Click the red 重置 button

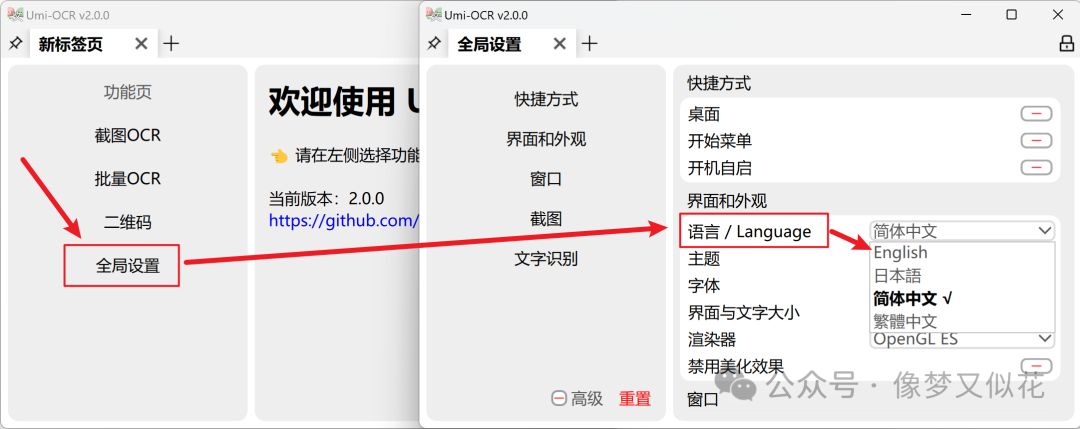pyautogui.click(x=635, y=398)
